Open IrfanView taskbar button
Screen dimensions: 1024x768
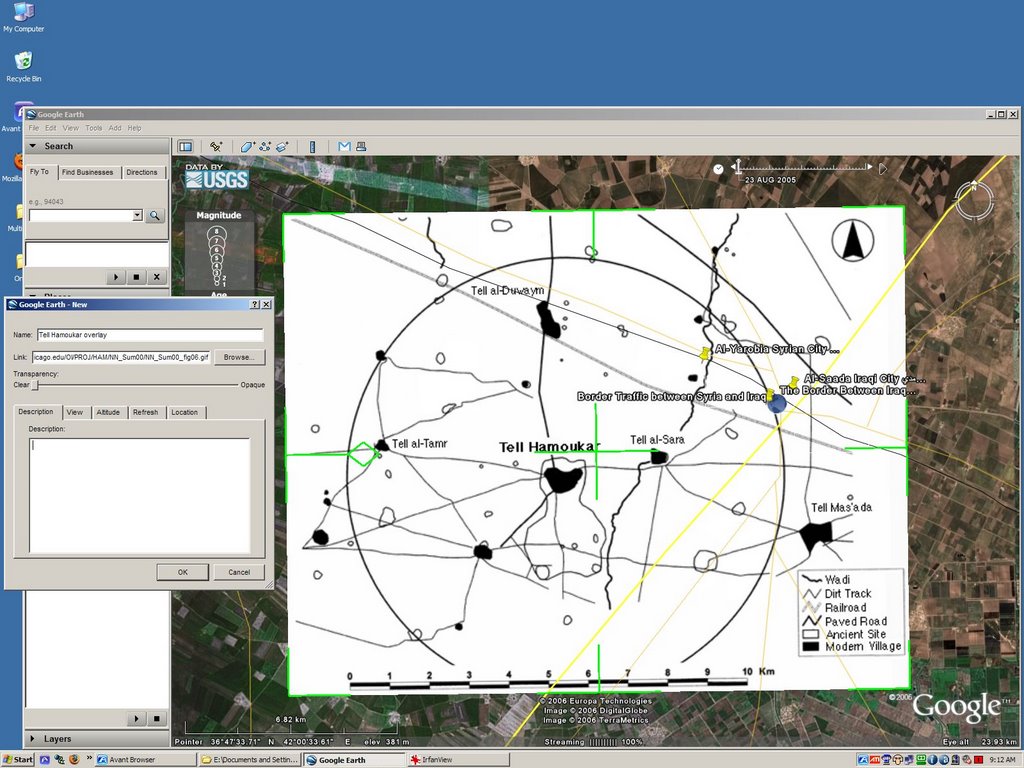click(457, 760)
